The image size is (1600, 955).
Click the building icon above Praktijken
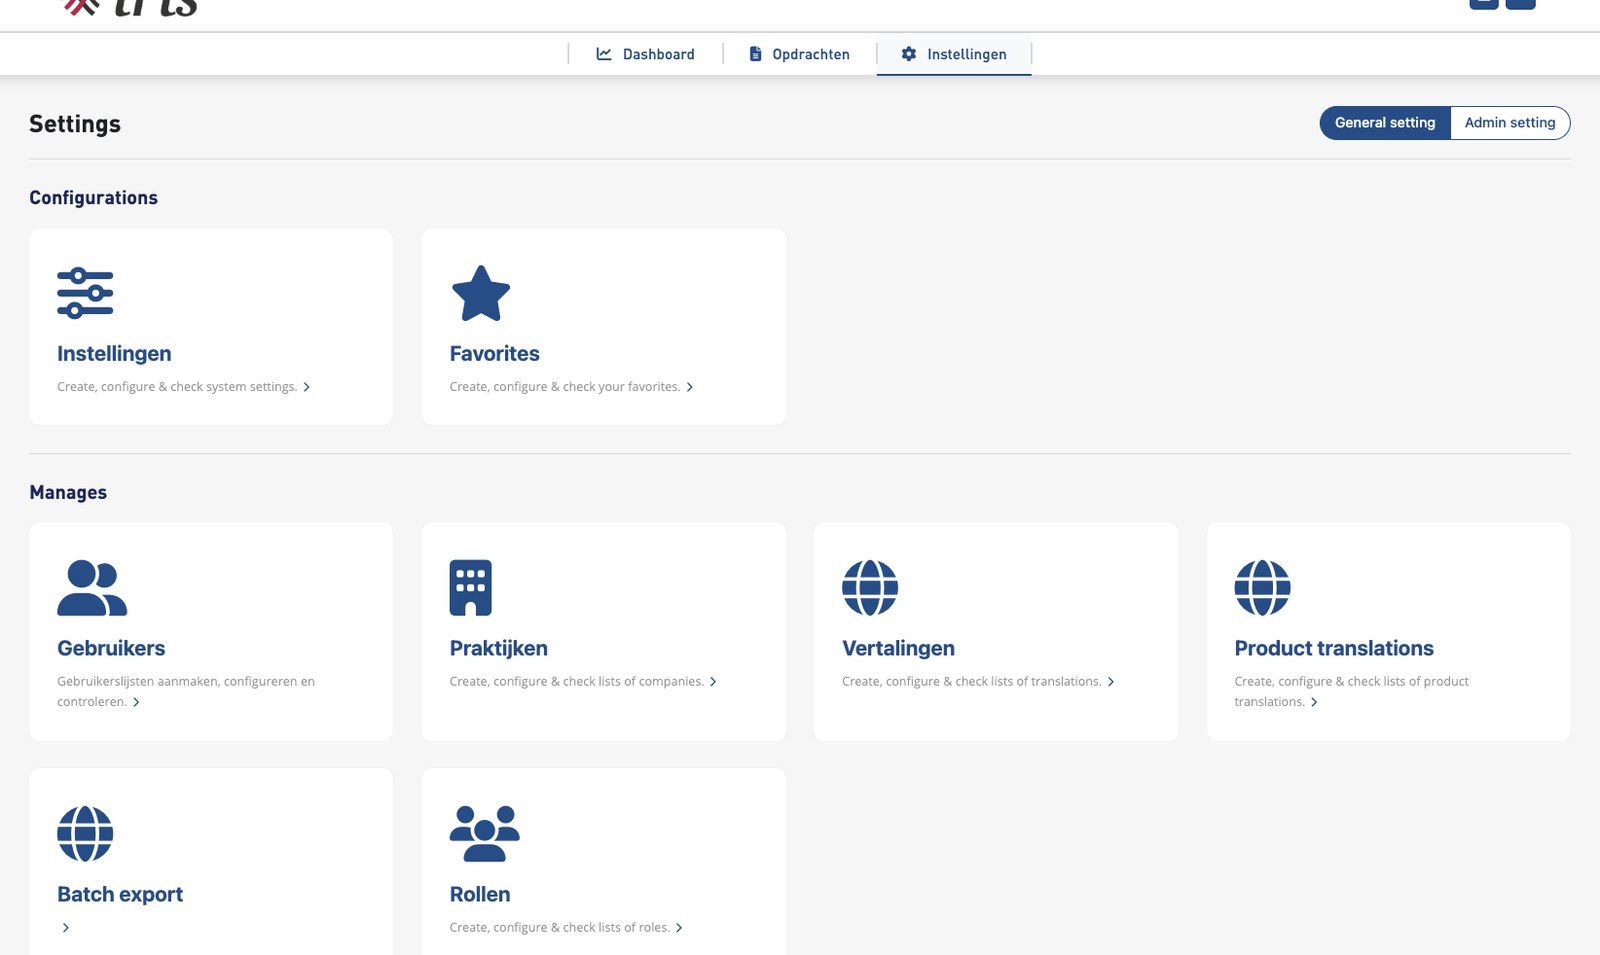(471, 587)
